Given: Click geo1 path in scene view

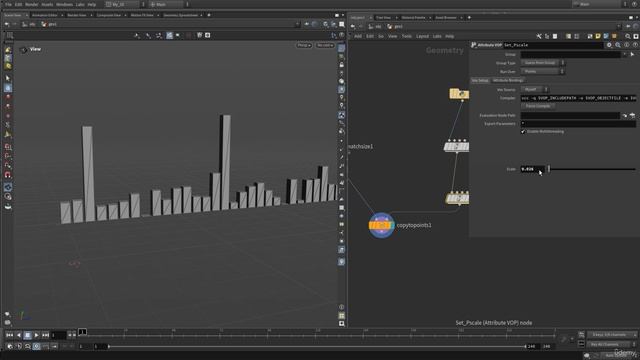Looking at the screenshot, I should coord(49,24).
